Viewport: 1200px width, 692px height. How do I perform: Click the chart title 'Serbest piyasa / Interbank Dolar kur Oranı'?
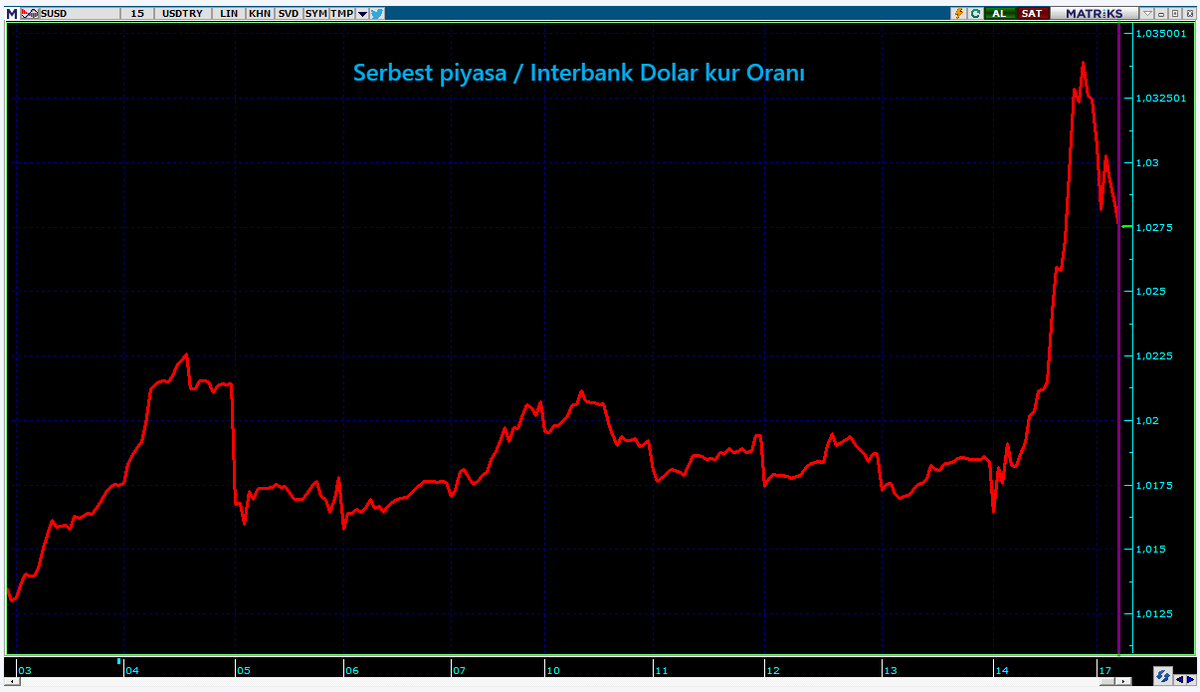coord(578,73)
